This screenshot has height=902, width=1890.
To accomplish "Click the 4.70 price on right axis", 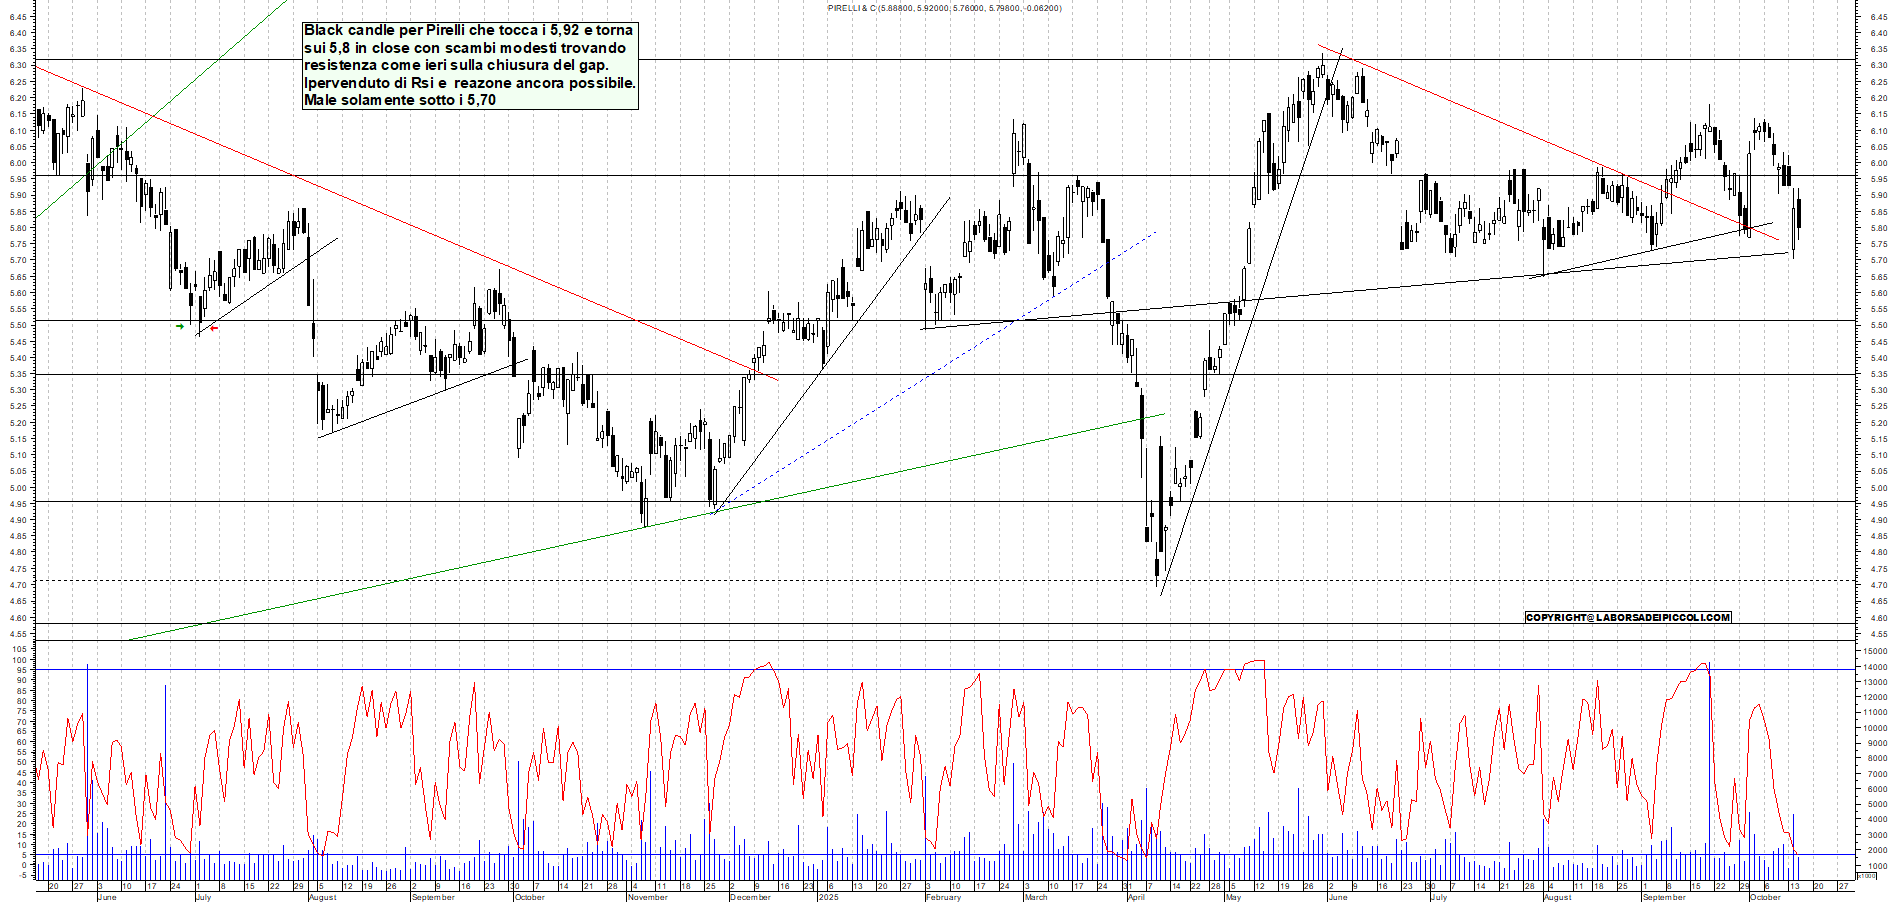I will (x=1878, y=585).
